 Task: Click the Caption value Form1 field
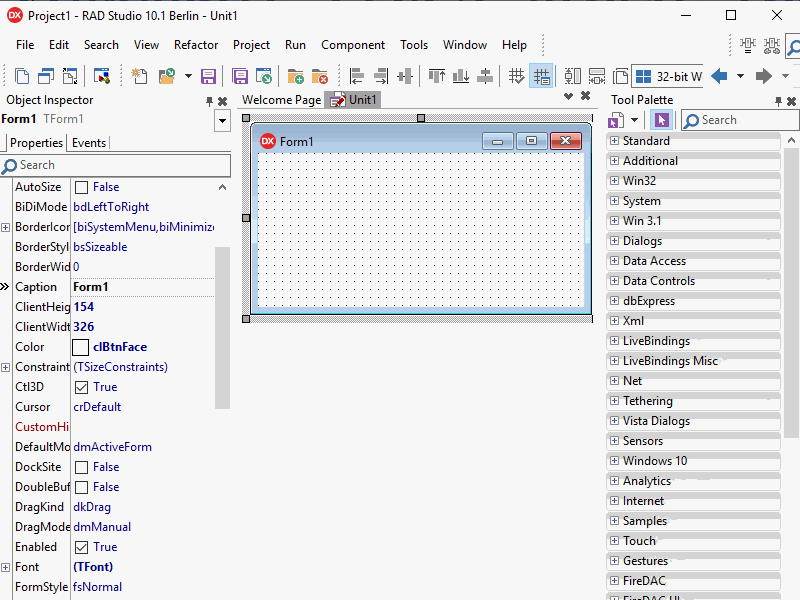(143, 287)
